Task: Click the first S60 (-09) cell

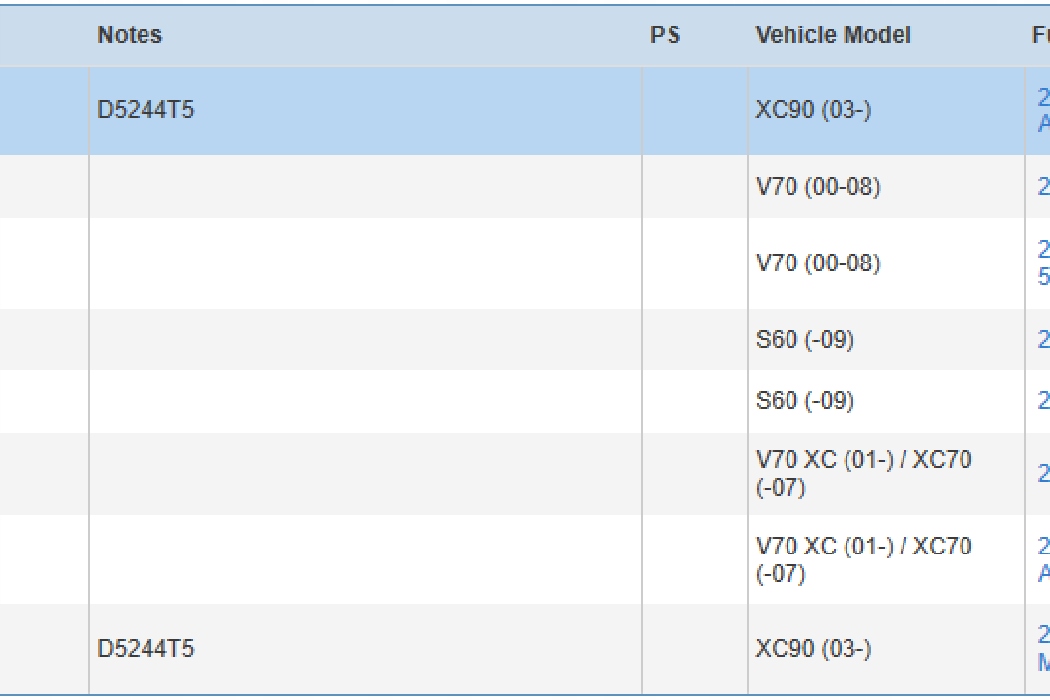Action: tap(805, 340)
